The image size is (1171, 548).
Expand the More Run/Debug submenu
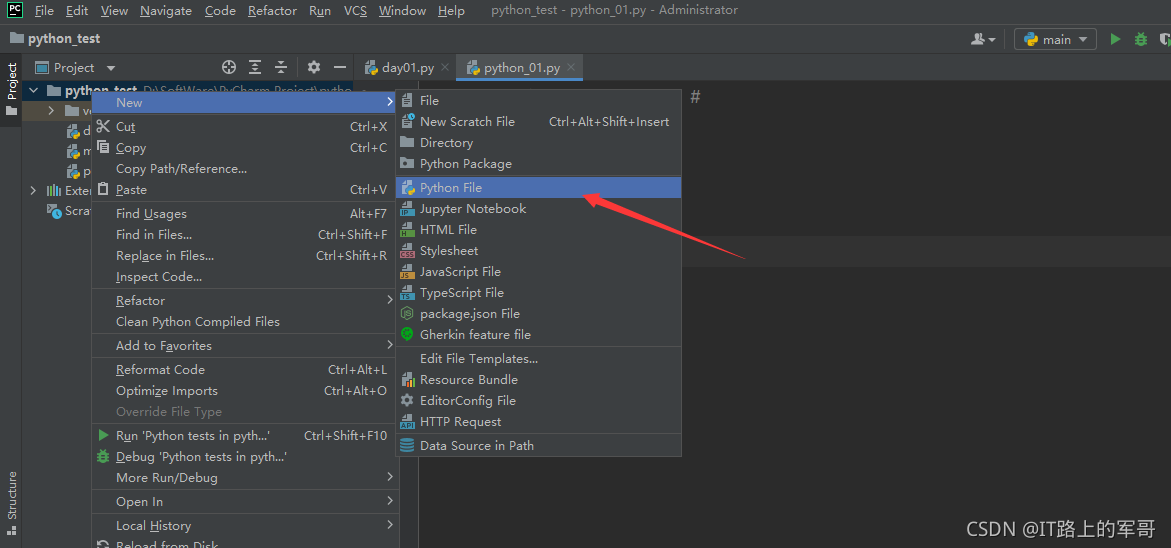[389, 476]
